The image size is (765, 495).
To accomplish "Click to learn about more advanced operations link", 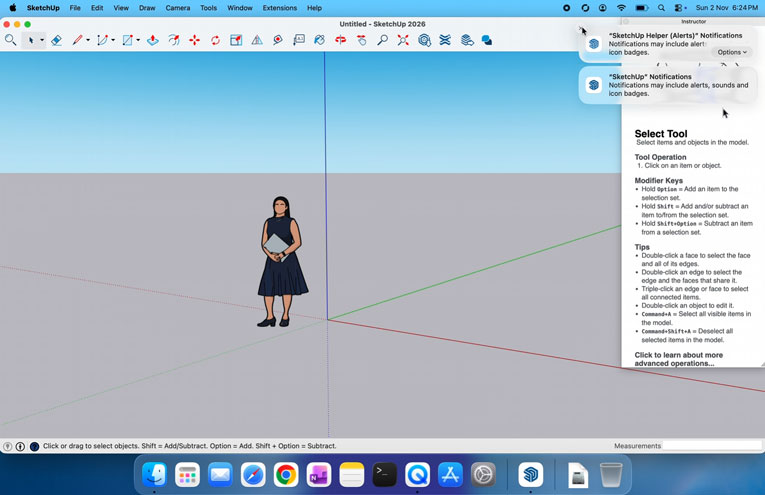I will [678, 359].
